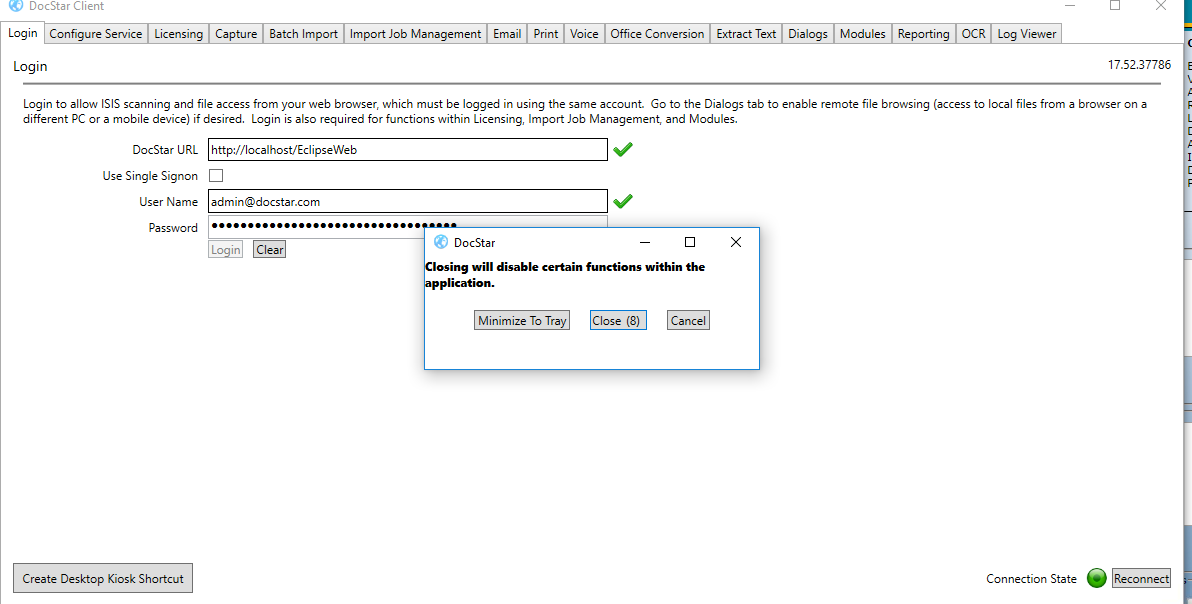Maximize the DocStar dialog window
The width and height of the screenshot is (1192, 604).
point(690,242)
